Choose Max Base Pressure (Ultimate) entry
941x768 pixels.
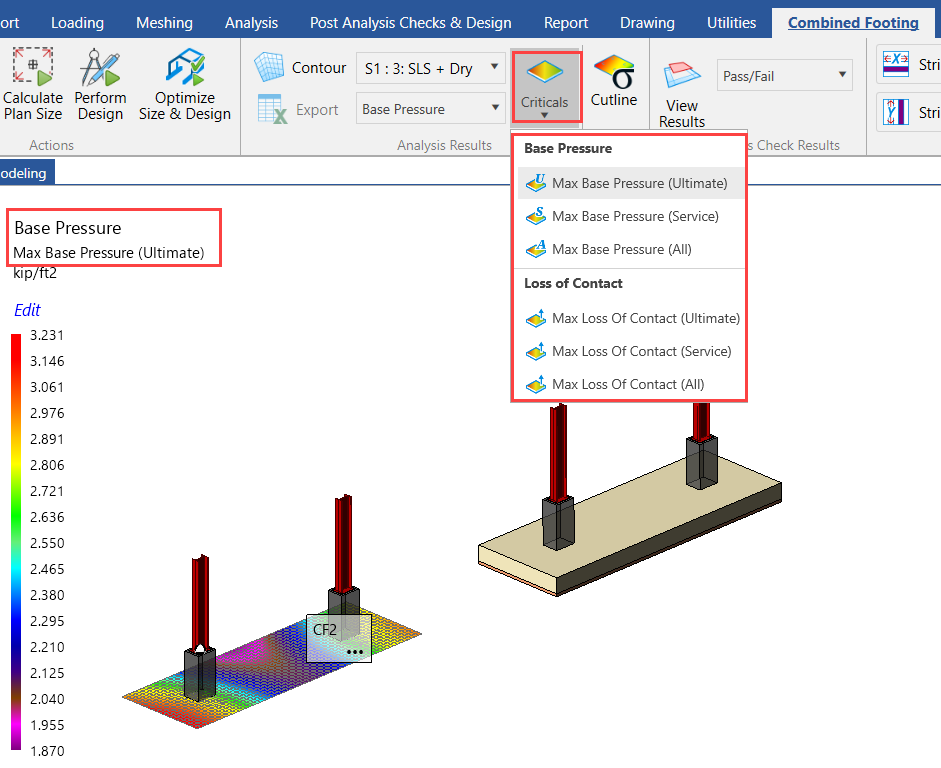(630, 183)
